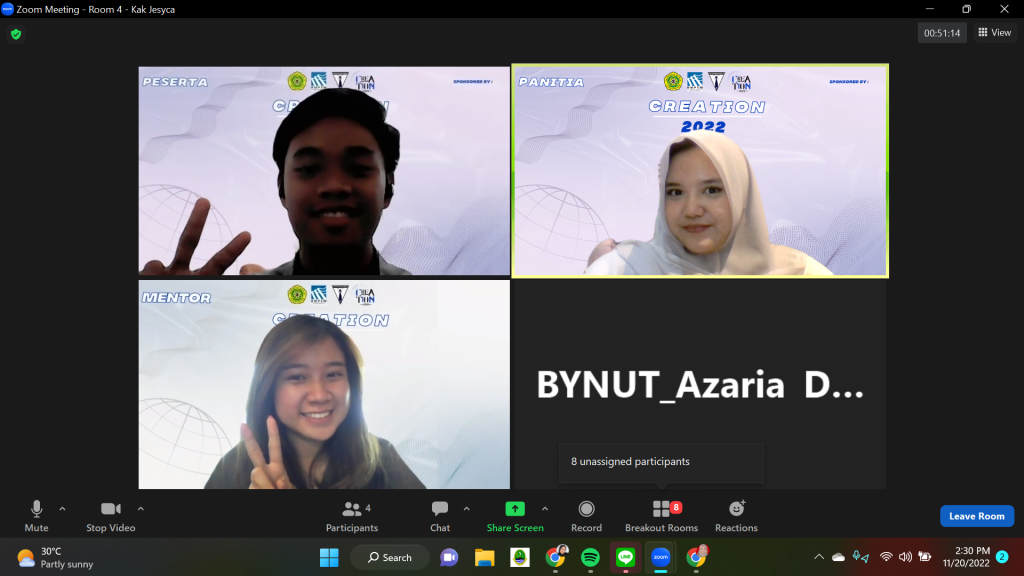Select the BYNUT_Azaria participant tile
This screenshot has height=576, width=1024.
(x=699, y=385)
